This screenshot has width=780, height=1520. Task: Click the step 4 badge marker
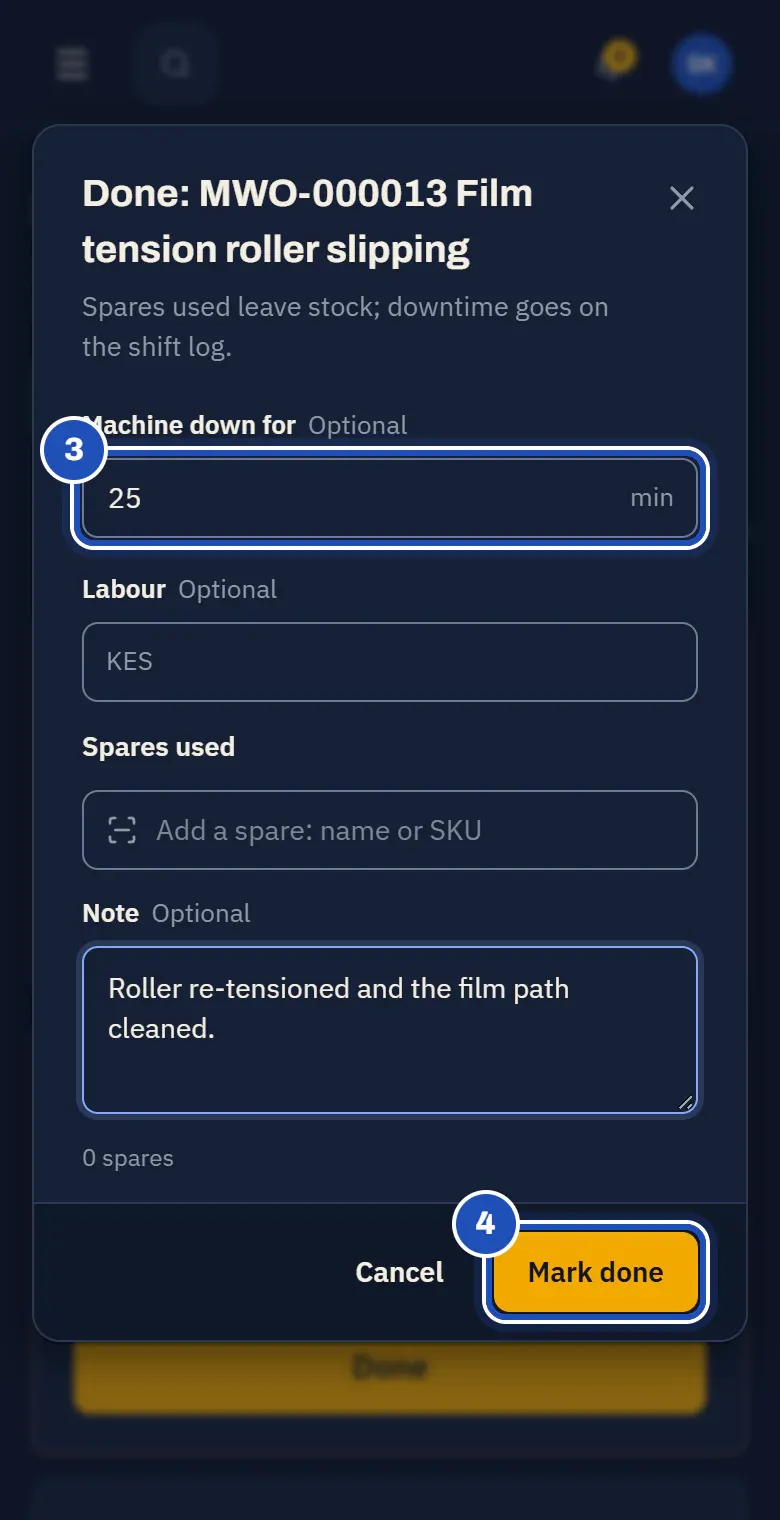click(485, 1223)
